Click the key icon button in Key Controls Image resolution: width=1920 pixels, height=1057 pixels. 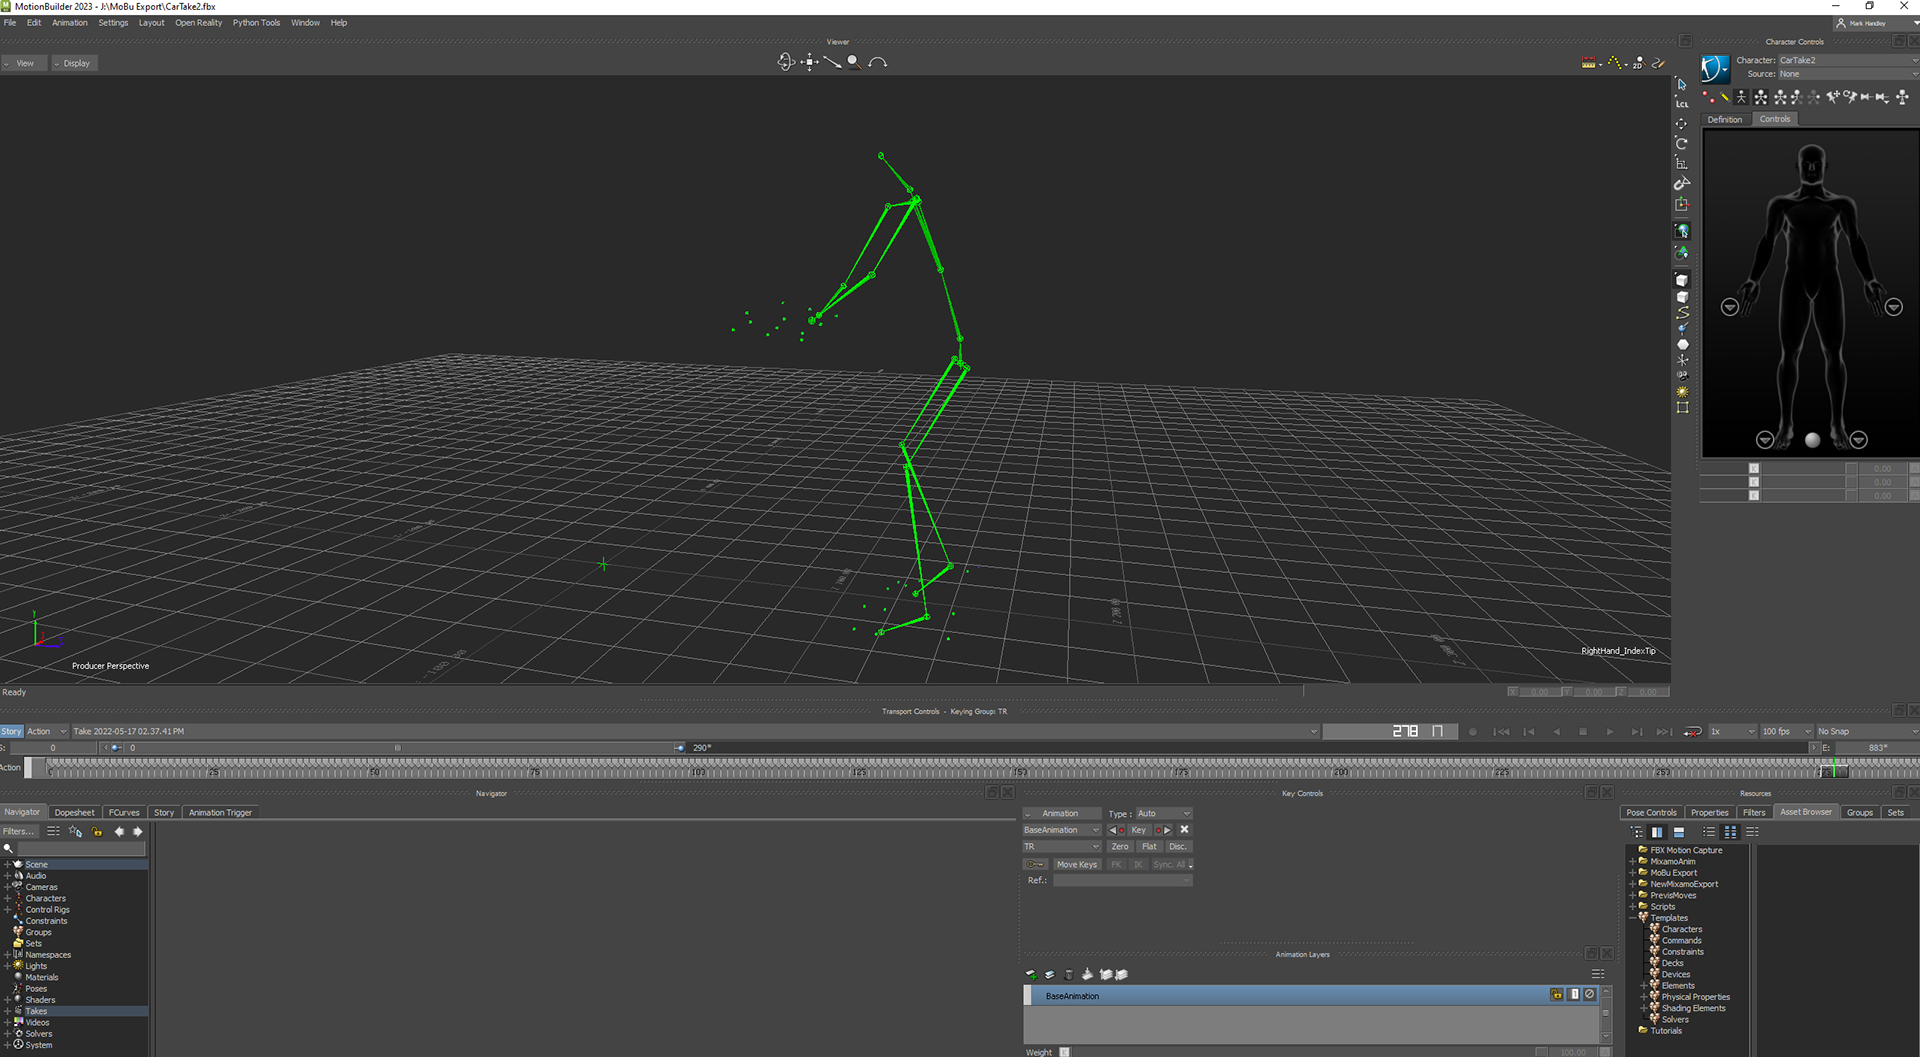1035,864
